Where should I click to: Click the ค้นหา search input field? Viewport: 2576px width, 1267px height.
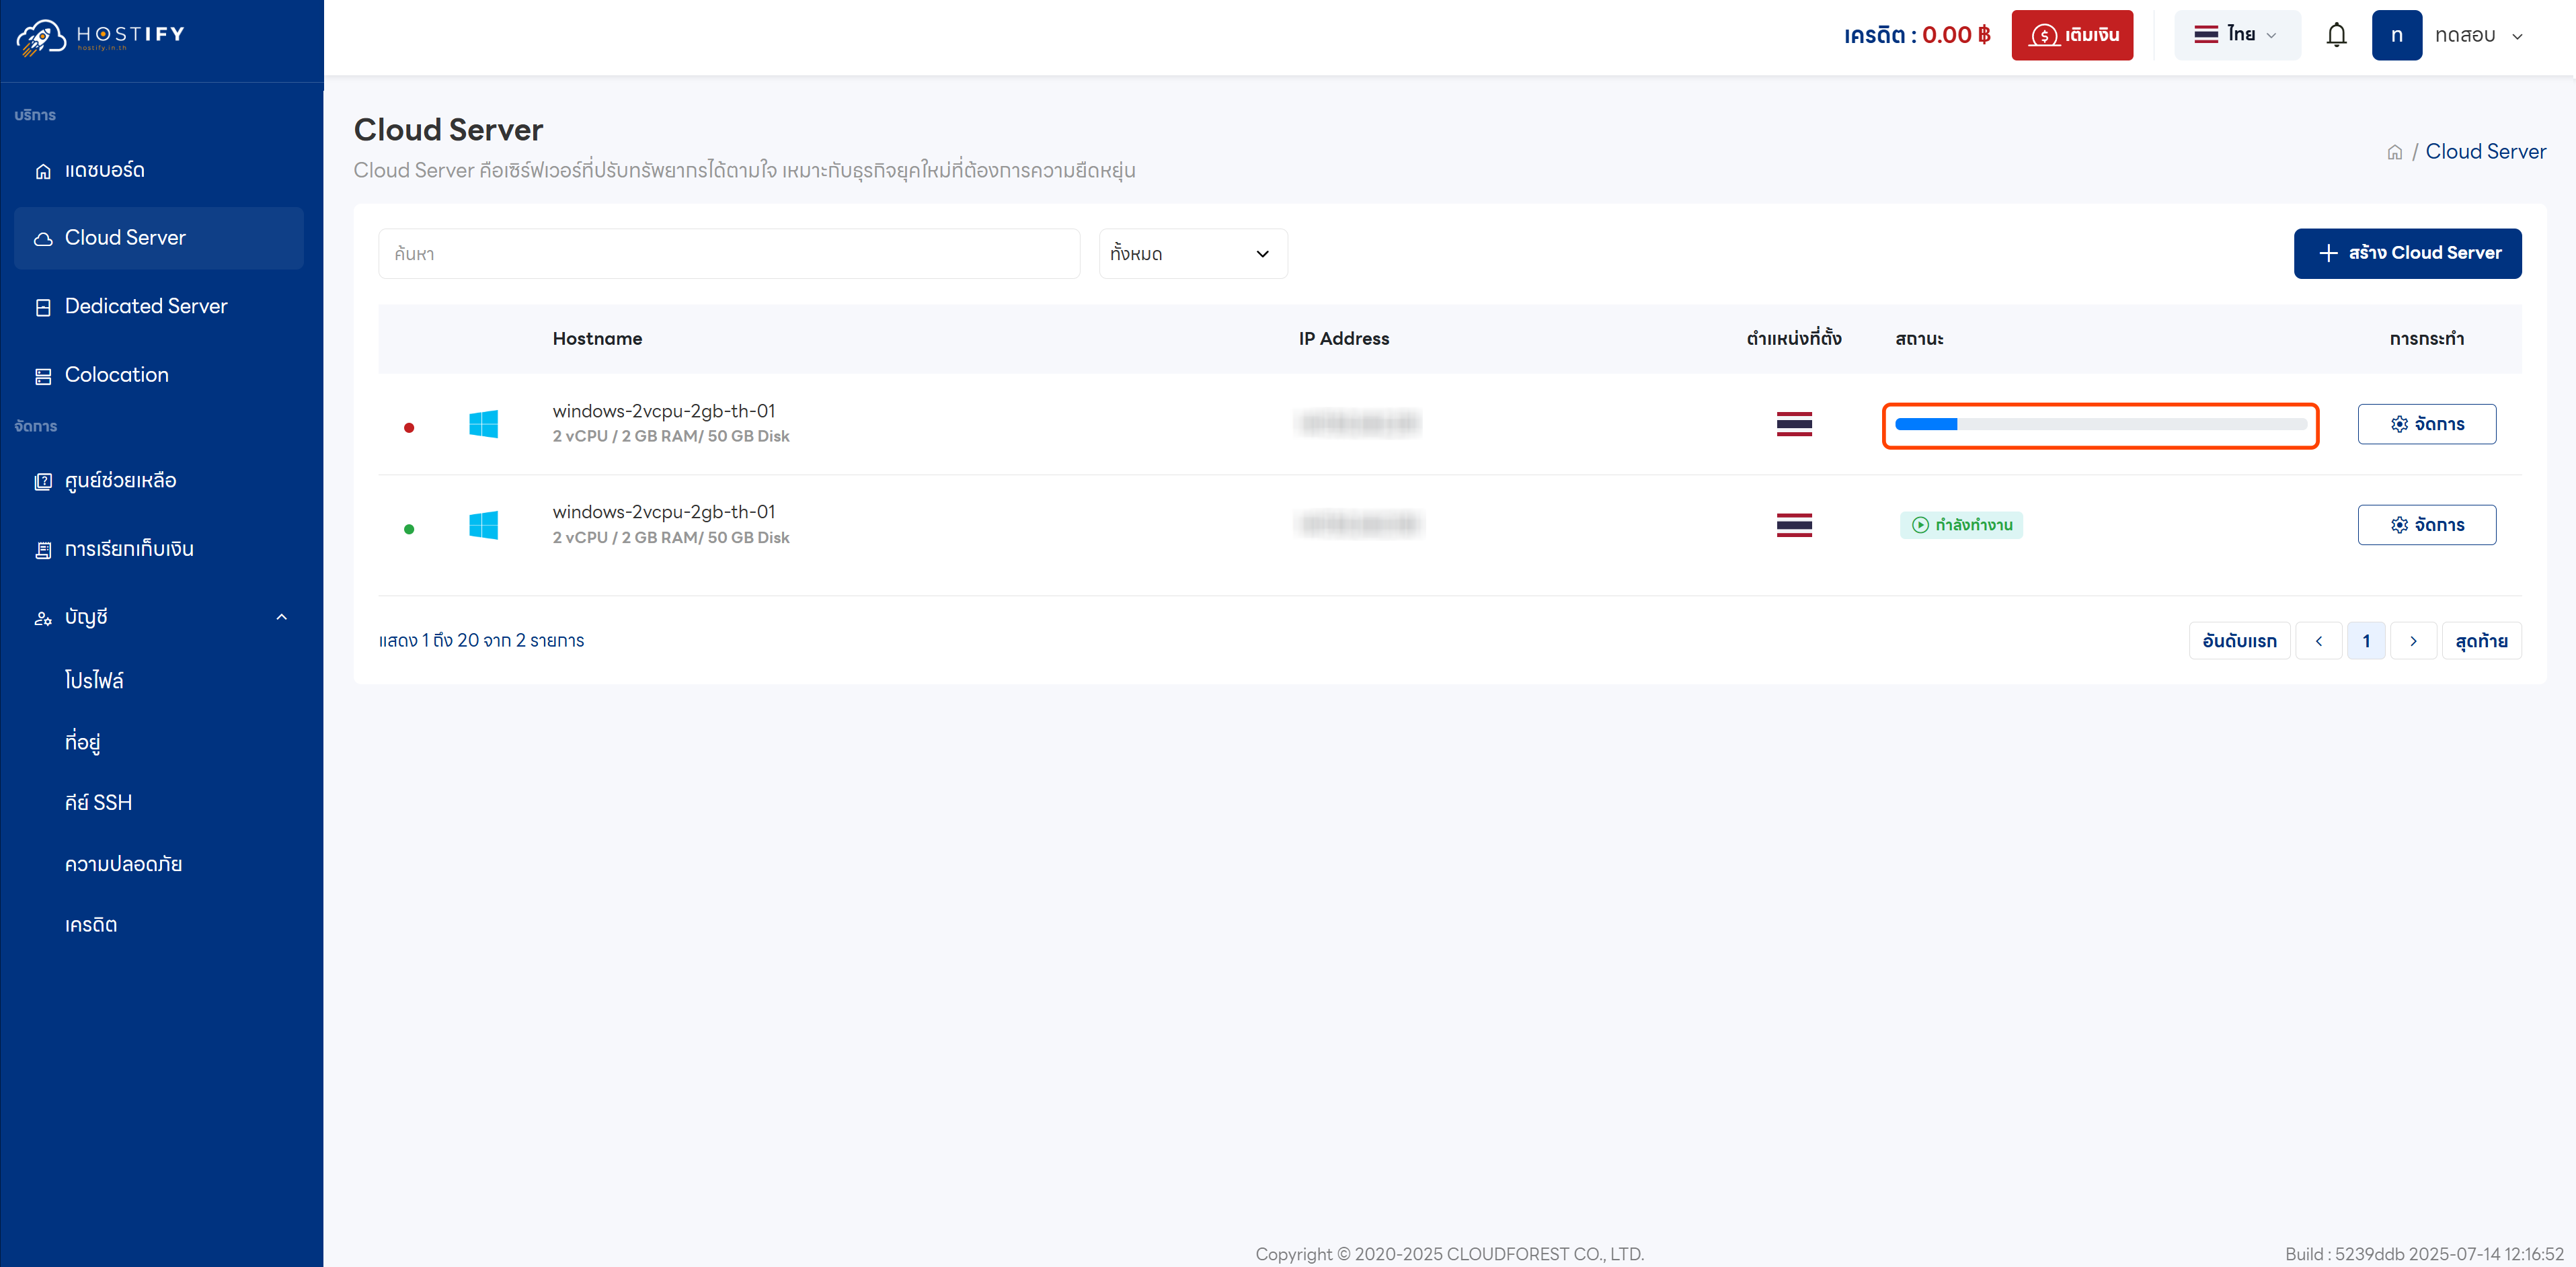coord(728,254)
